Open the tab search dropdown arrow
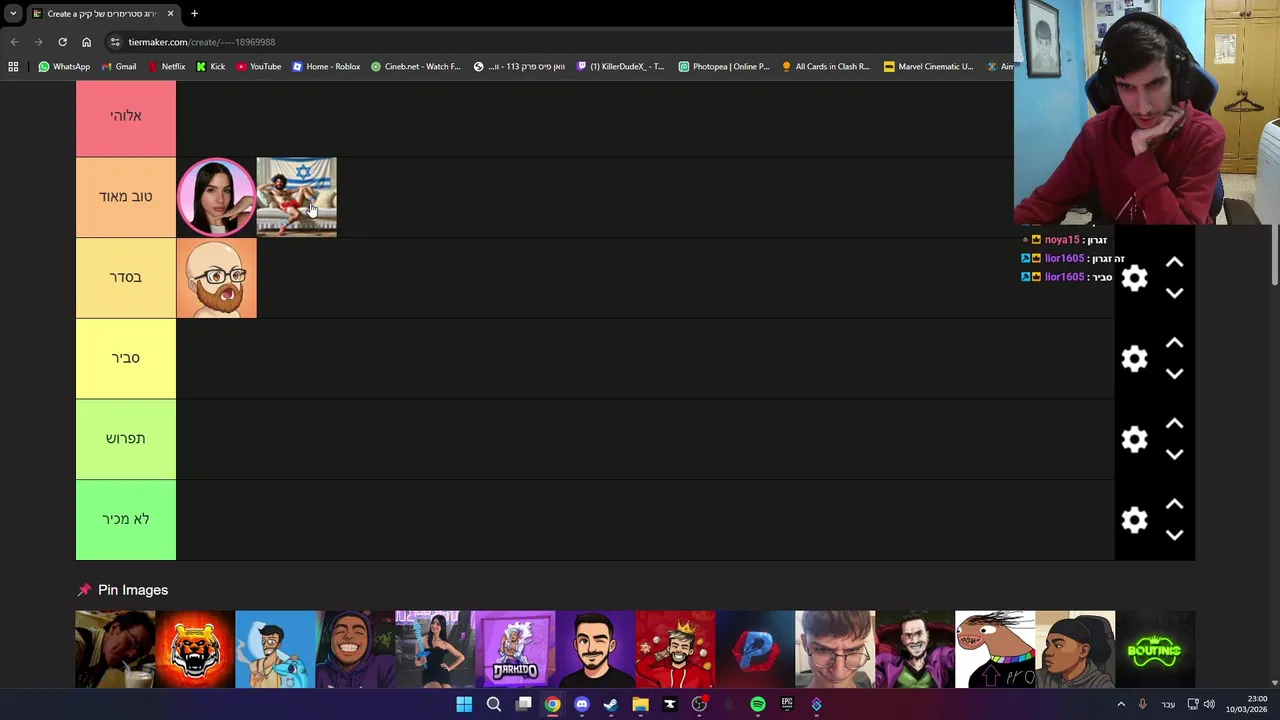1280x720 pixels. [13, 13]
